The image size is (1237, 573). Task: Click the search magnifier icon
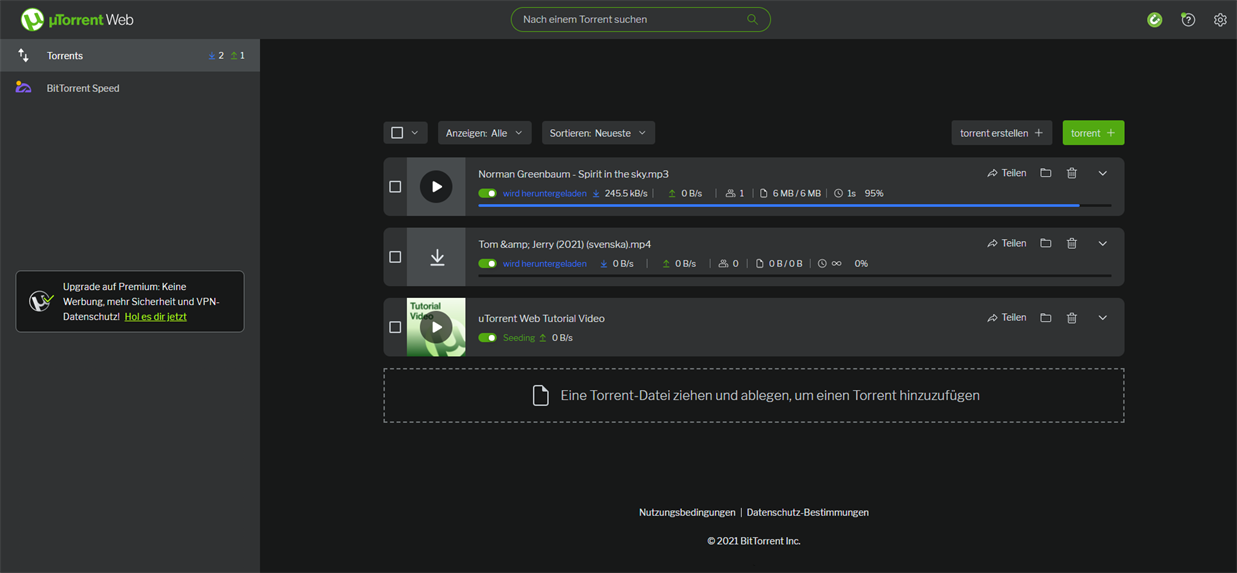(x=752, y=19)
